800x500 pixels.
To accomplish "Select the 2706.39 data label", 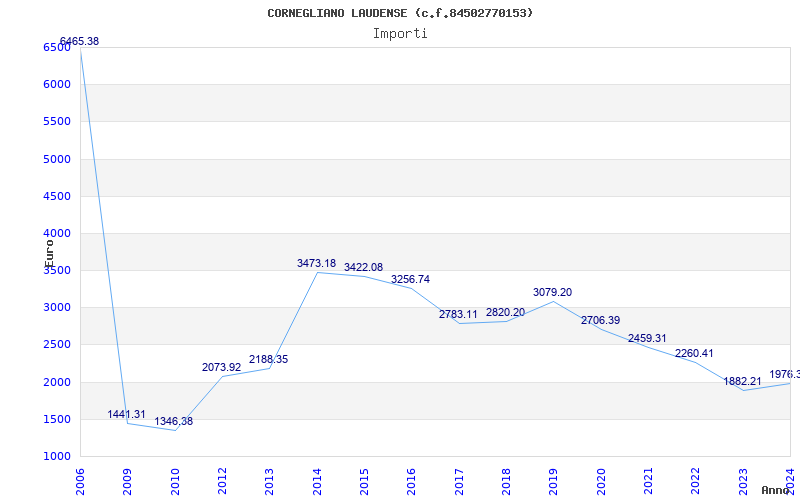I will tap(601, 320).
